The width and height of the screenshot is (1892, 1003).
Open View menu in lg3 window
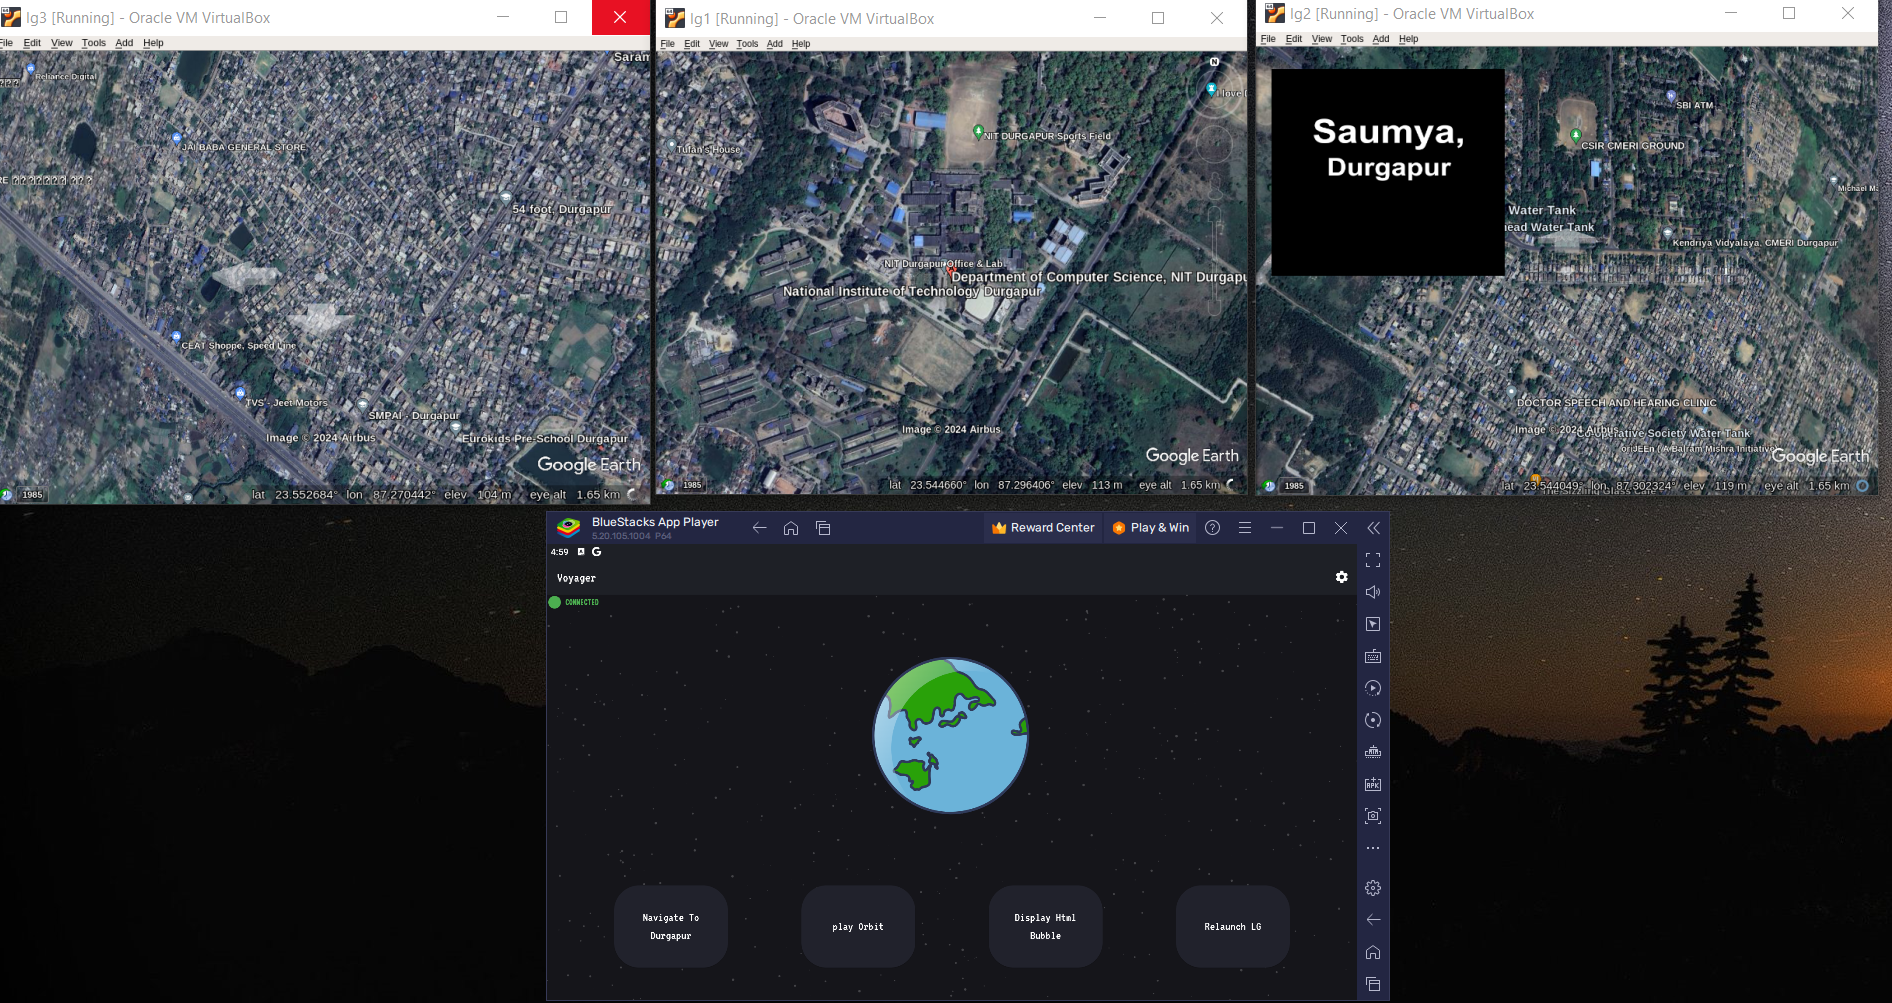[62, 43]
